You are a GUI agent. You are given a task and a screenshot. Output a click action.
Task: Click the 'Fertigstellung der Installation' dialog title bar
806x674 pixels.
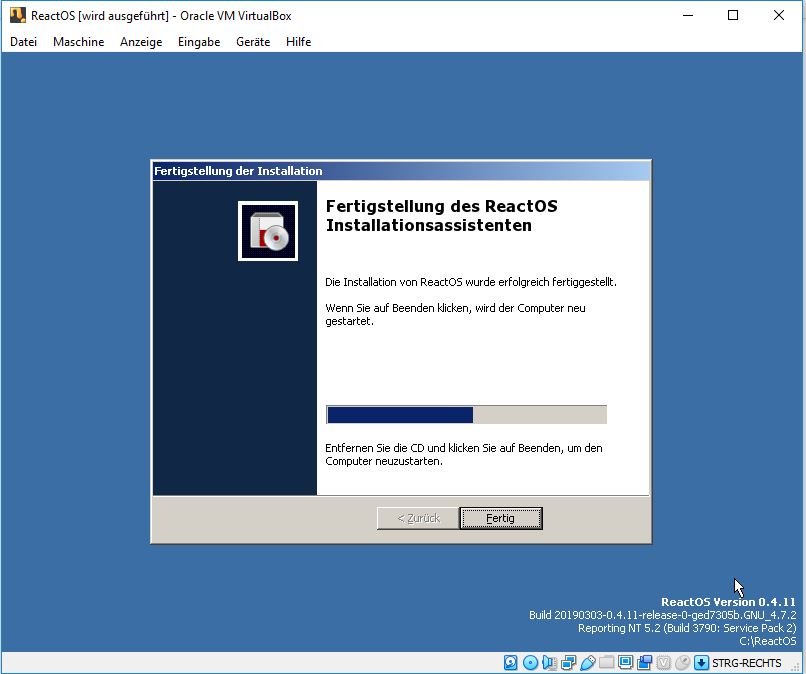coord(401,171)
